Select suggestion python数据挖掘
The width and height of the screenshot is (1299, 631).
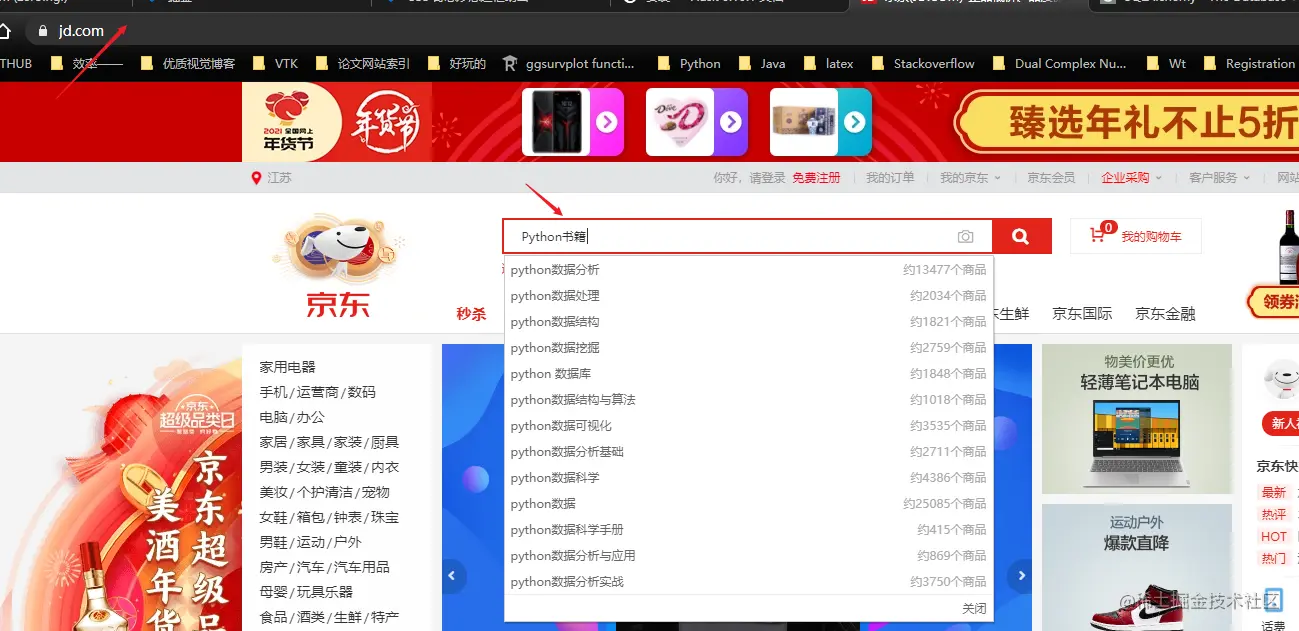pyautogui.click(x=748, y=348)
